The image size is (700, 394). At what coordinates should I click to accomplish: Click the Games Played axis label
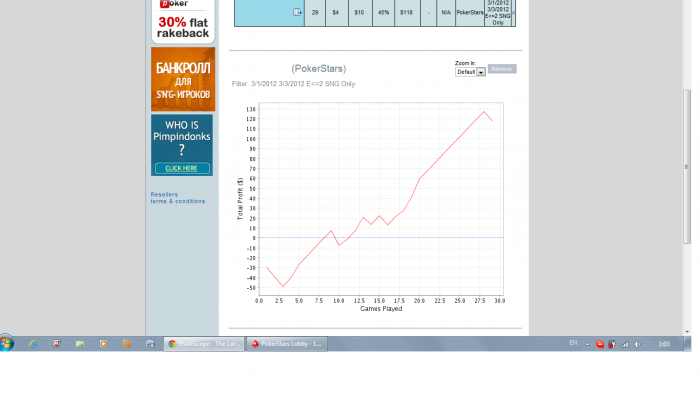tap(381, 309)
